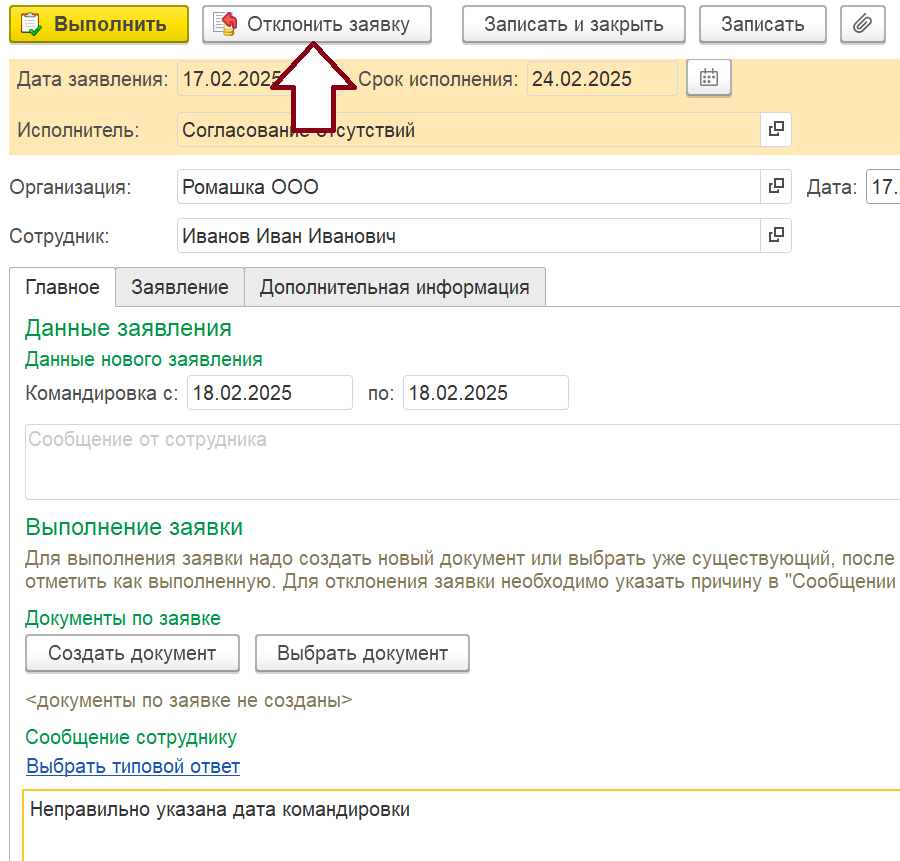
Task: Open the Выбрать типовой ответ link
Action: tap(133, 766)
